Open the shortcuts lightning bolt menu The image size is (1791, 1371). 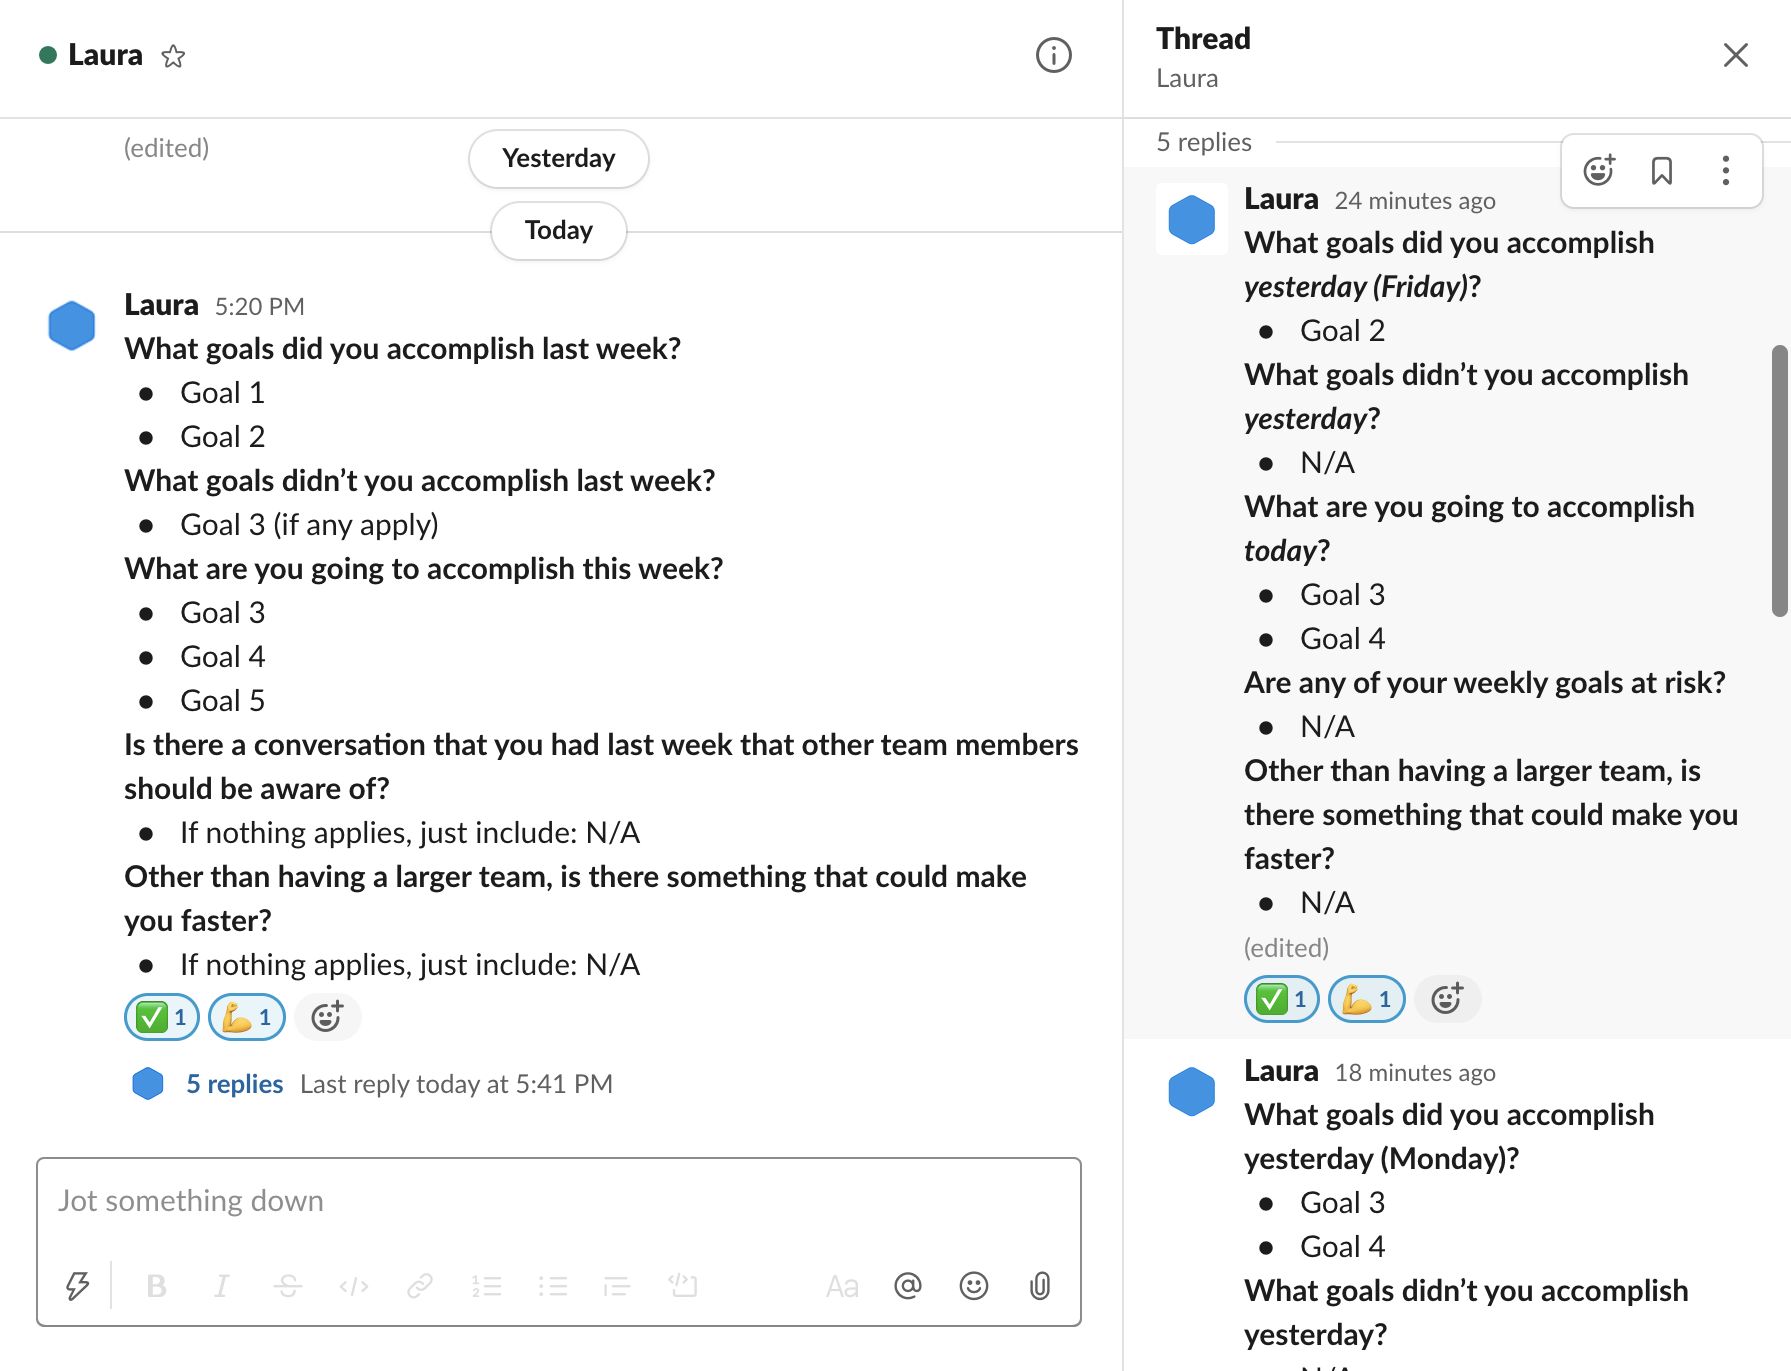click(x=77, y=1285)
